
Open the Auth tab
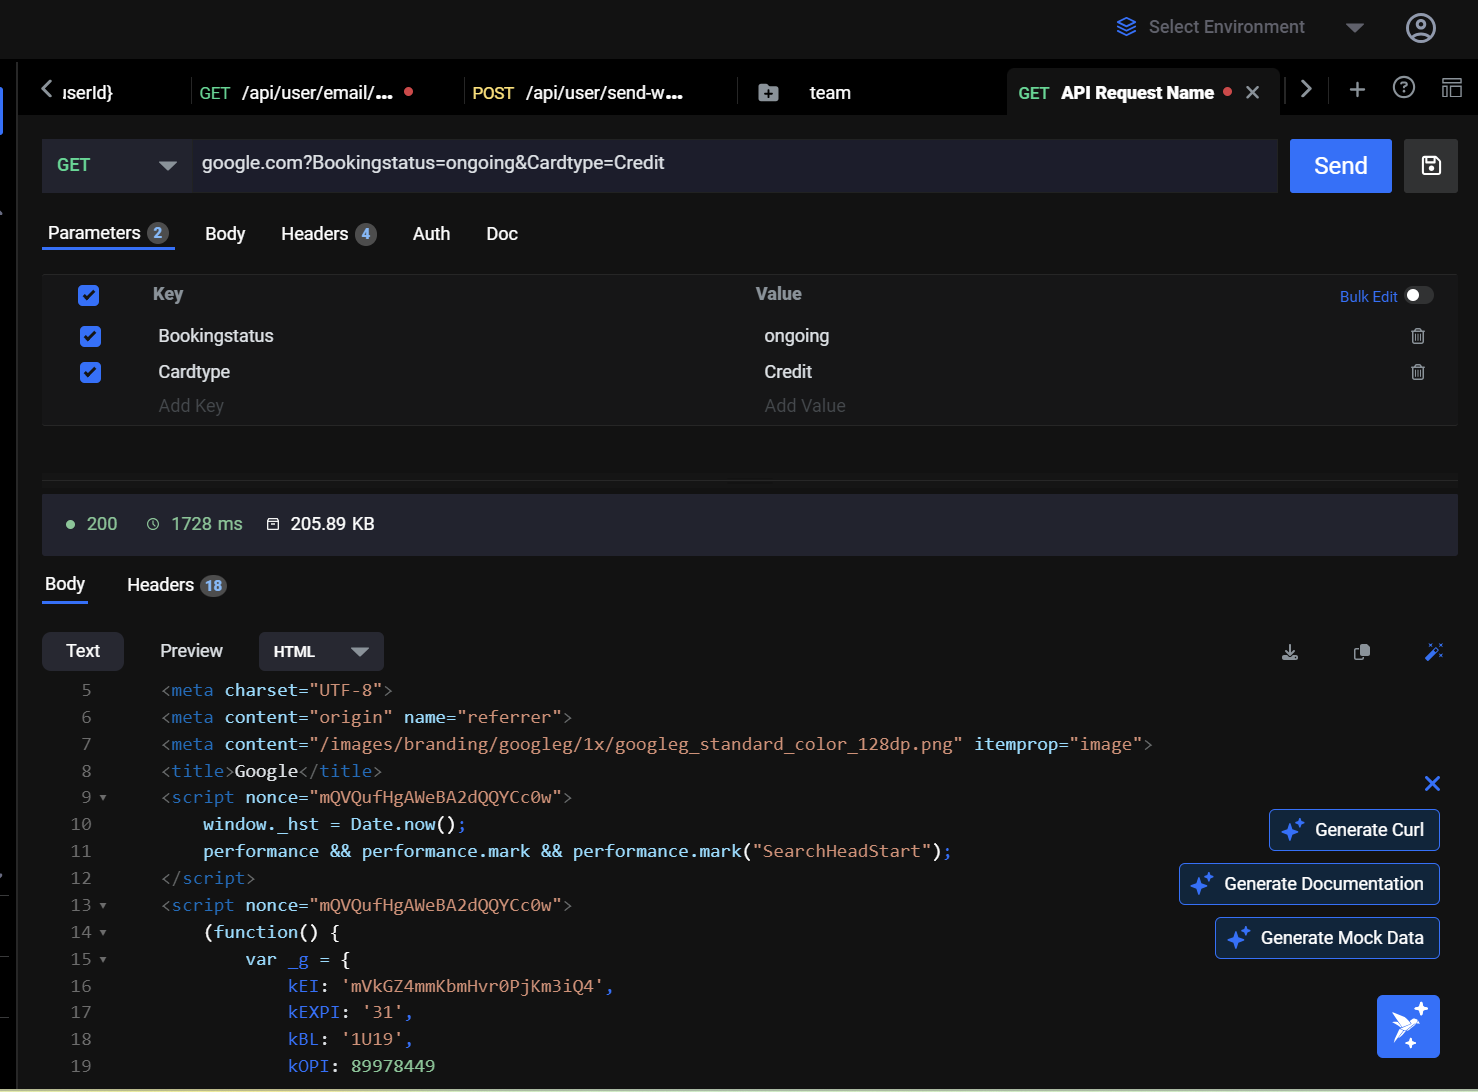431,234
